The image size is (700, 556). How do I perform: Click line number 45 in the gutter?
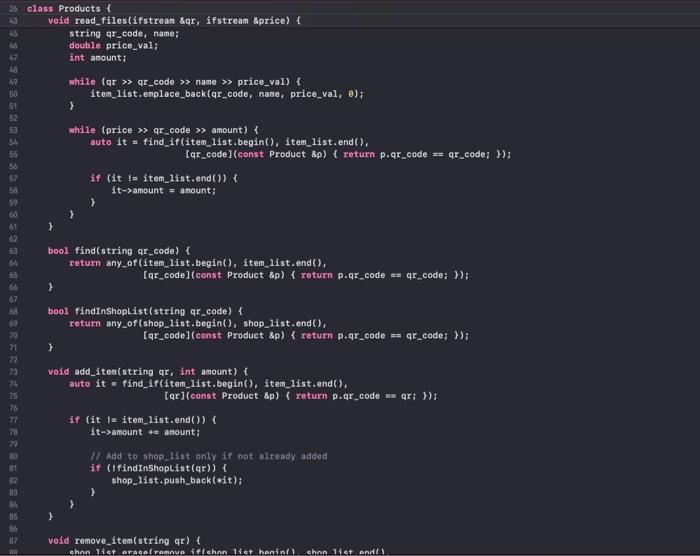[13, 33]
